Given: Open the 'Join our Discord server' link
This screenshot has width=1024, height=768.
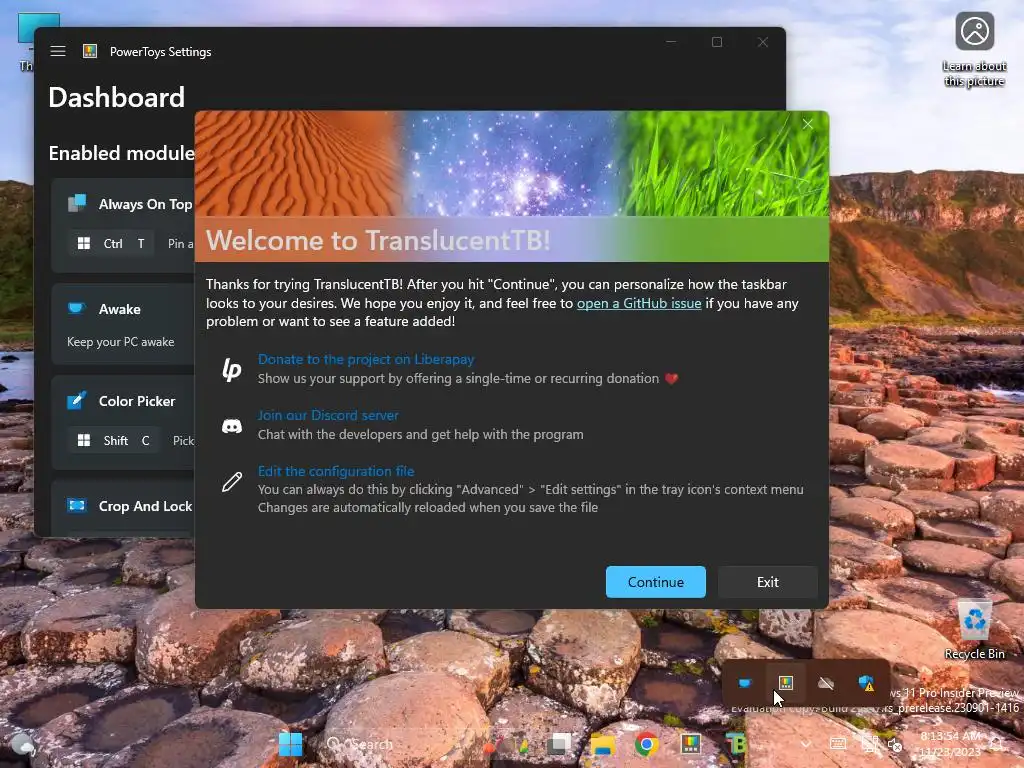Looking at the screenshot, I should click(328, 415).
